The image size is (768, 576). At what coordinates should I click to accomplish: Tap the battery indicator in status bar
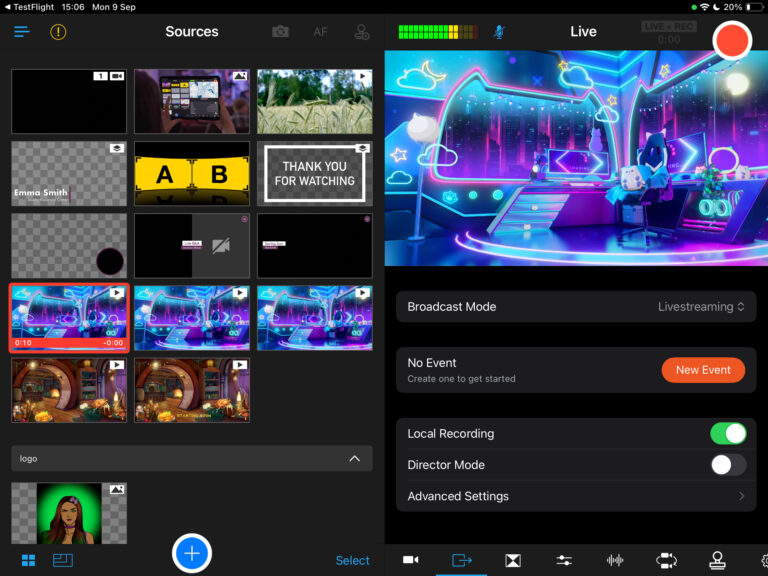point(755,7)
